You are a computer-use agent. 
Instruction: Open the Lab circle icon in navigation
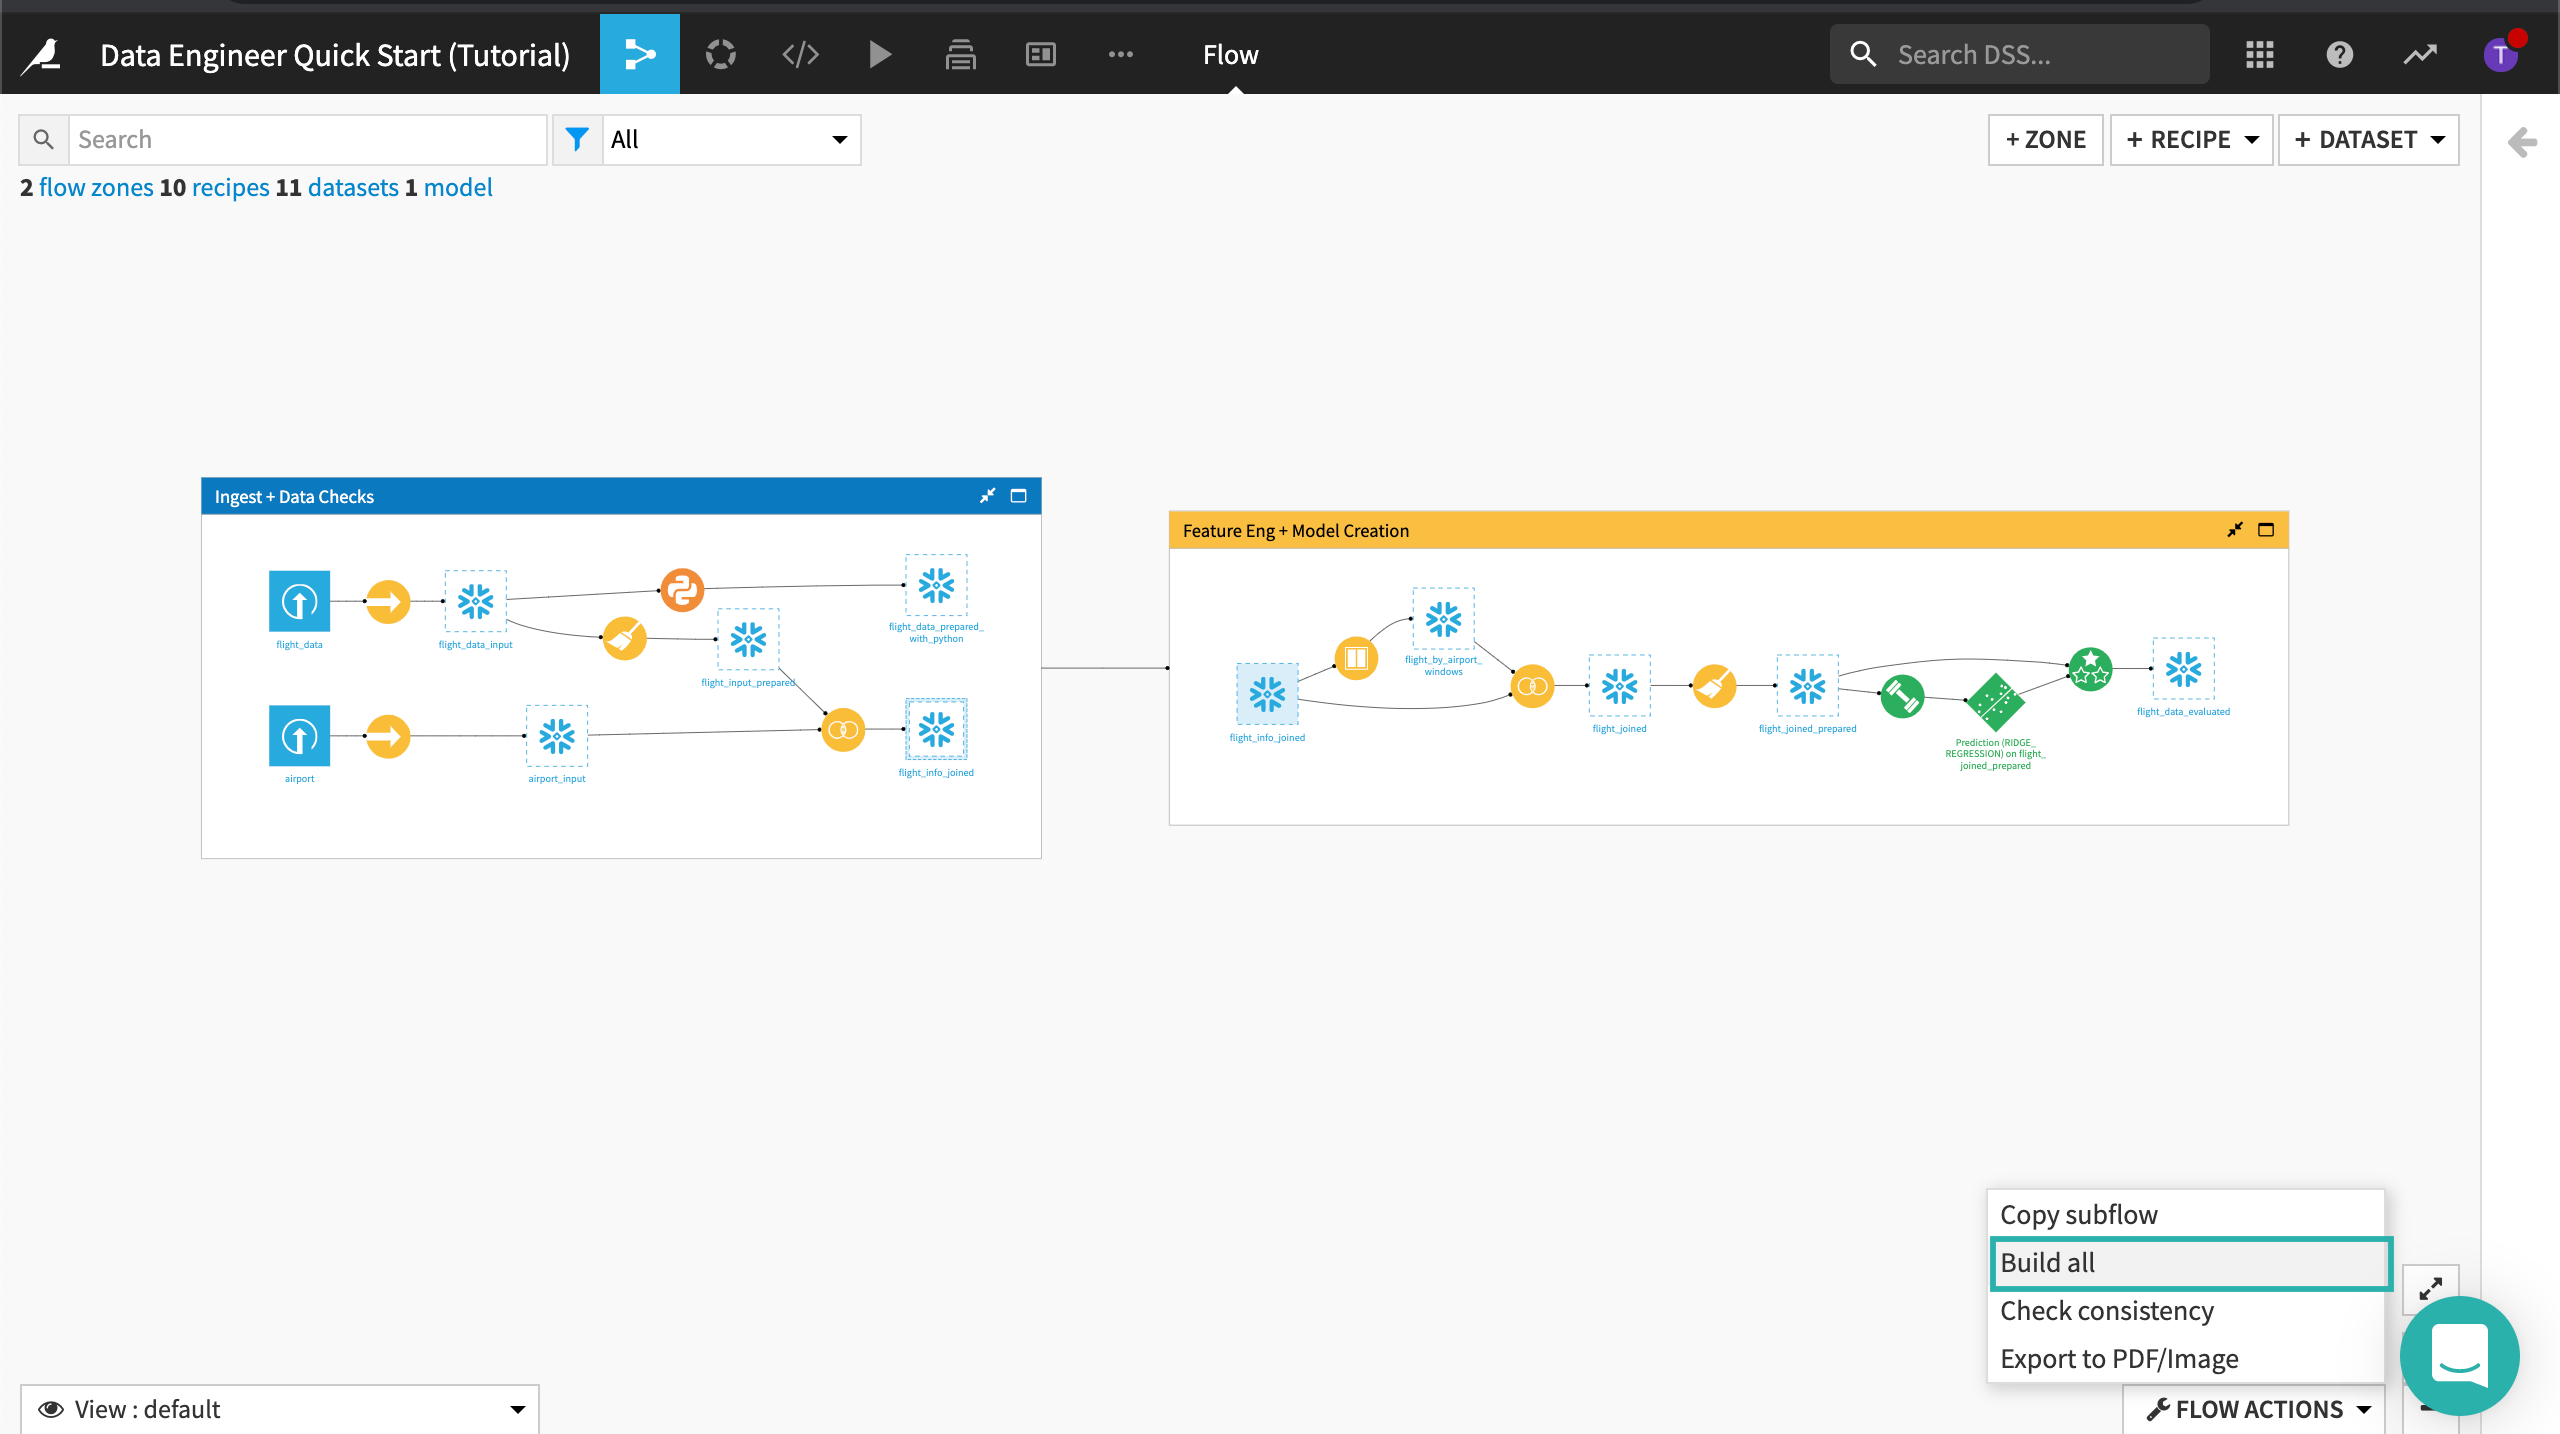click(x=720, y=54)
